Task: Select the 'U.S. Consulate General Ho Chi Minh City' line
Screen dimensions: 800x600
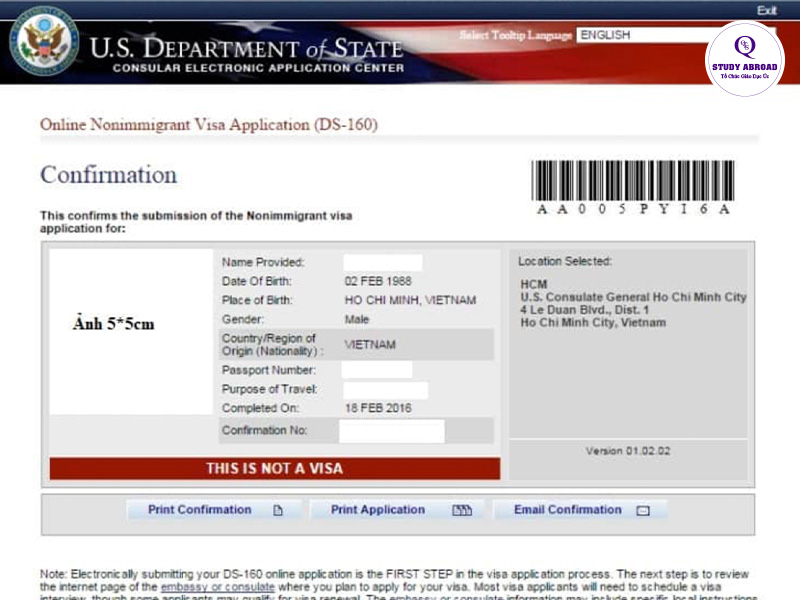Action: (x=633, y=297)
